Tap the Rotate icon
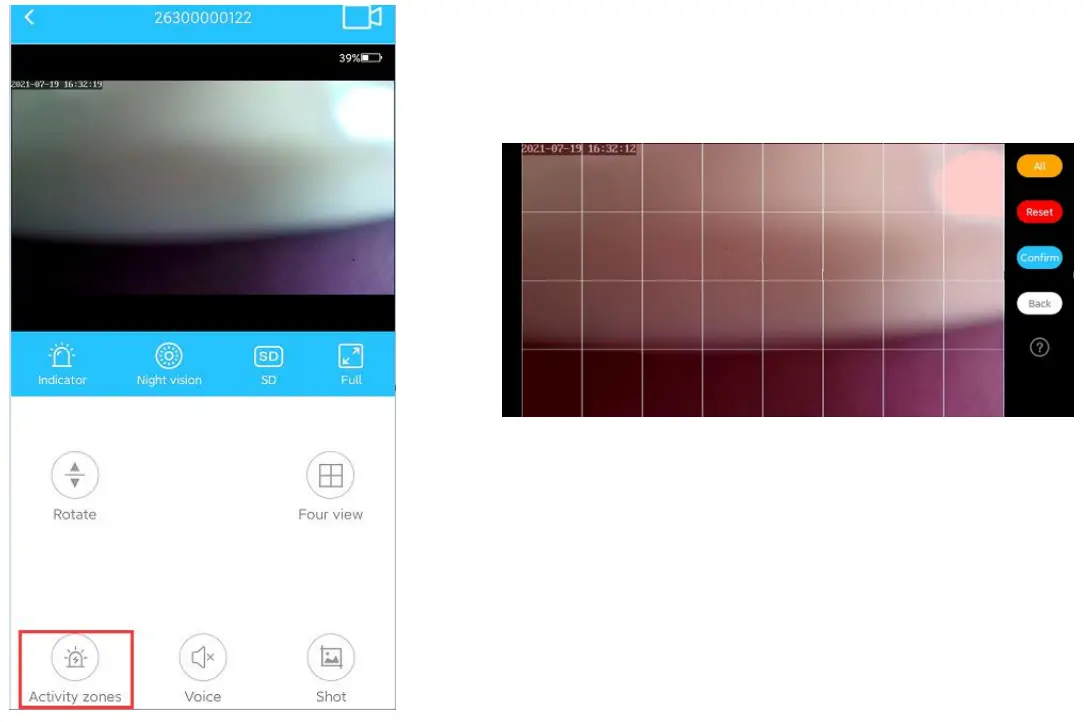 [75, 475]
